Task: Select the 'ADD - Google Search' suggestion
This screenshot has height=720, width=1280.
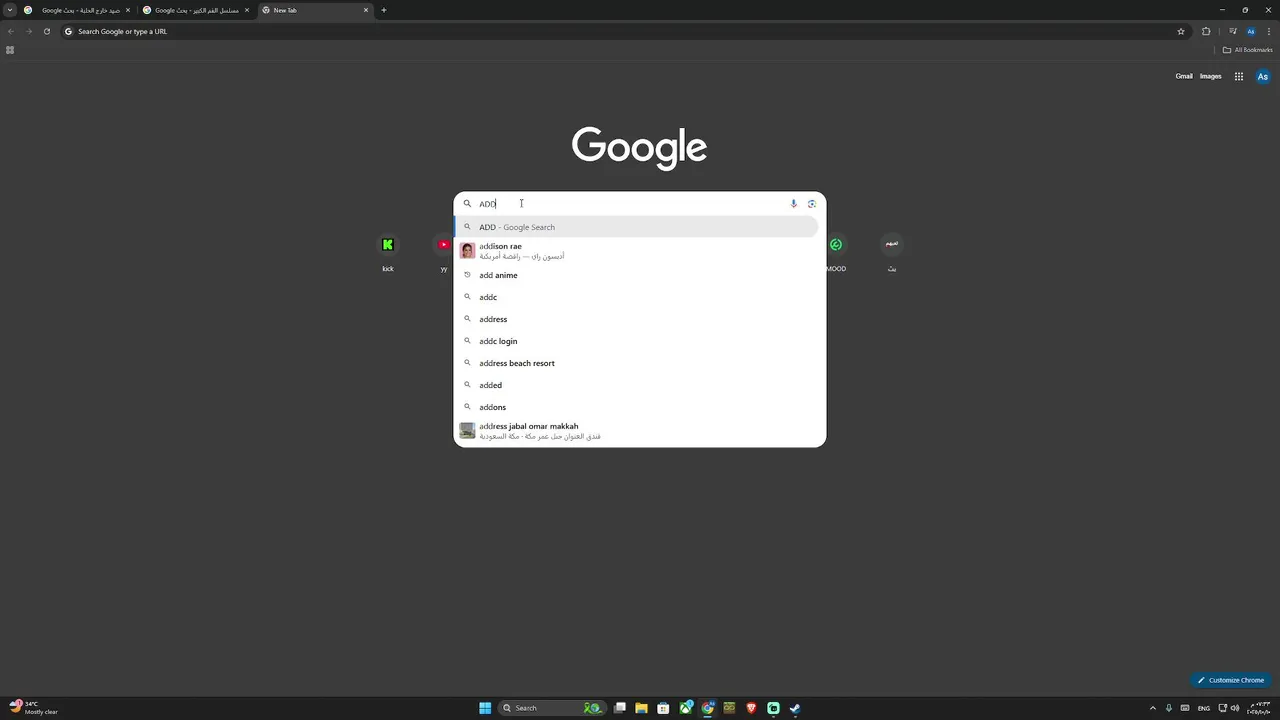Action: click(636, 227)
